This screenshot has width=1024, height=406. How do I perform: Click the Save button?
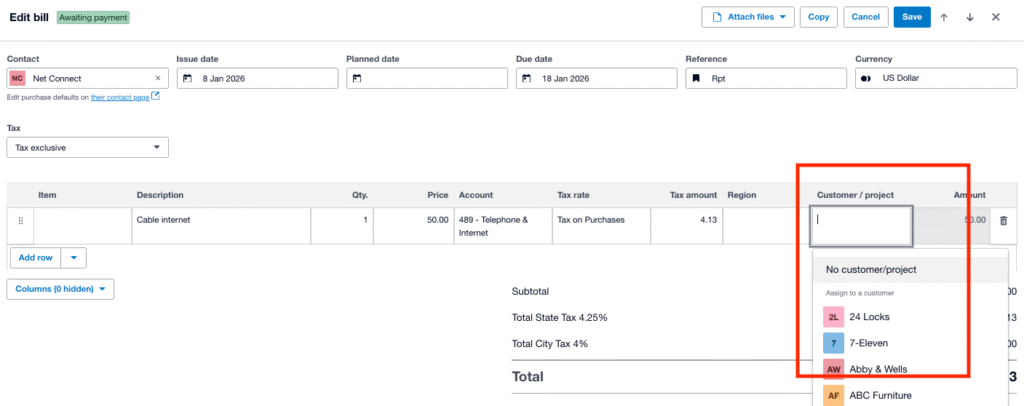(912, 17)
